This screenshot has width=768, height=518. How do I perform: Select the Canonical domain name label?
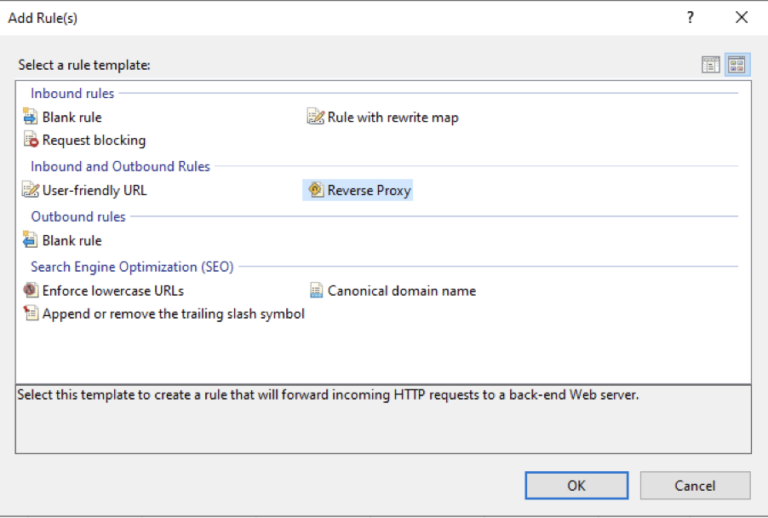[402, 290]
